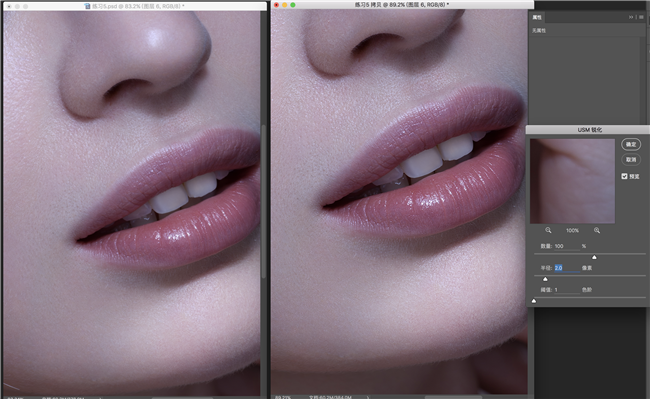Zoom in the USM preview thumbnail
This screenshot has height=399, width=650.
[597, 230]
